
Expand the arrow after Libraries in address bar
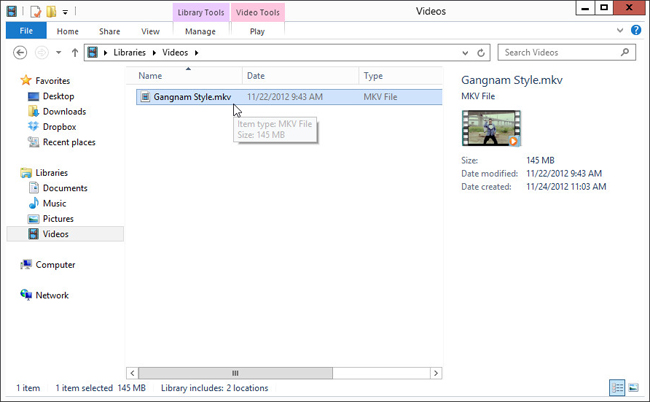[x=154, y=53]
